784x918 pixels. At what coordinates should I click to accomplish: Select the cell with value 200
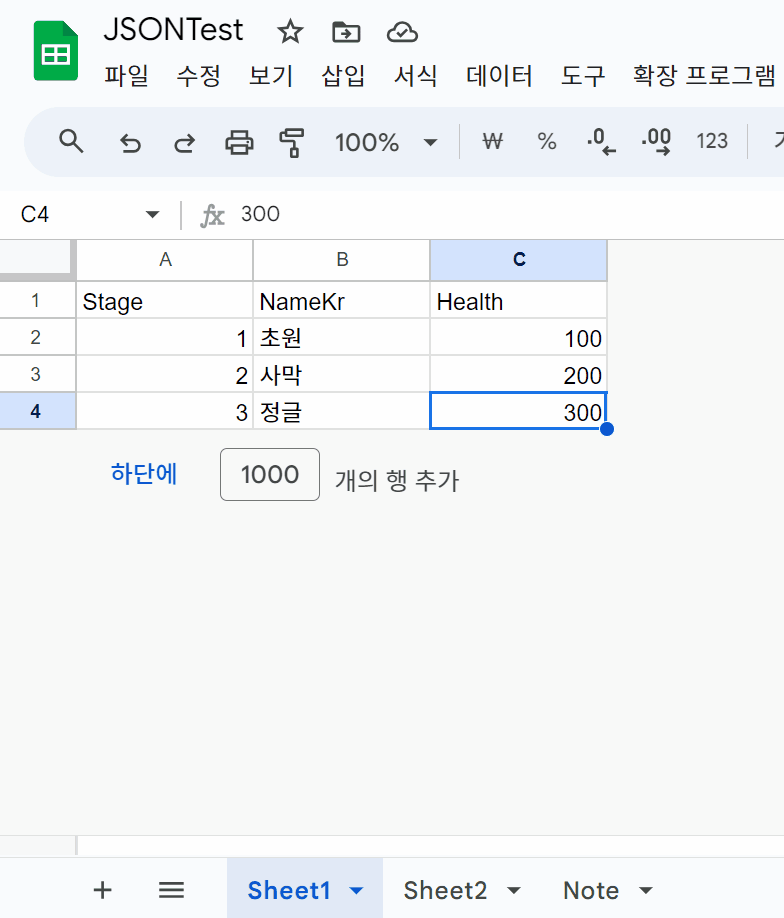[519, 375]
